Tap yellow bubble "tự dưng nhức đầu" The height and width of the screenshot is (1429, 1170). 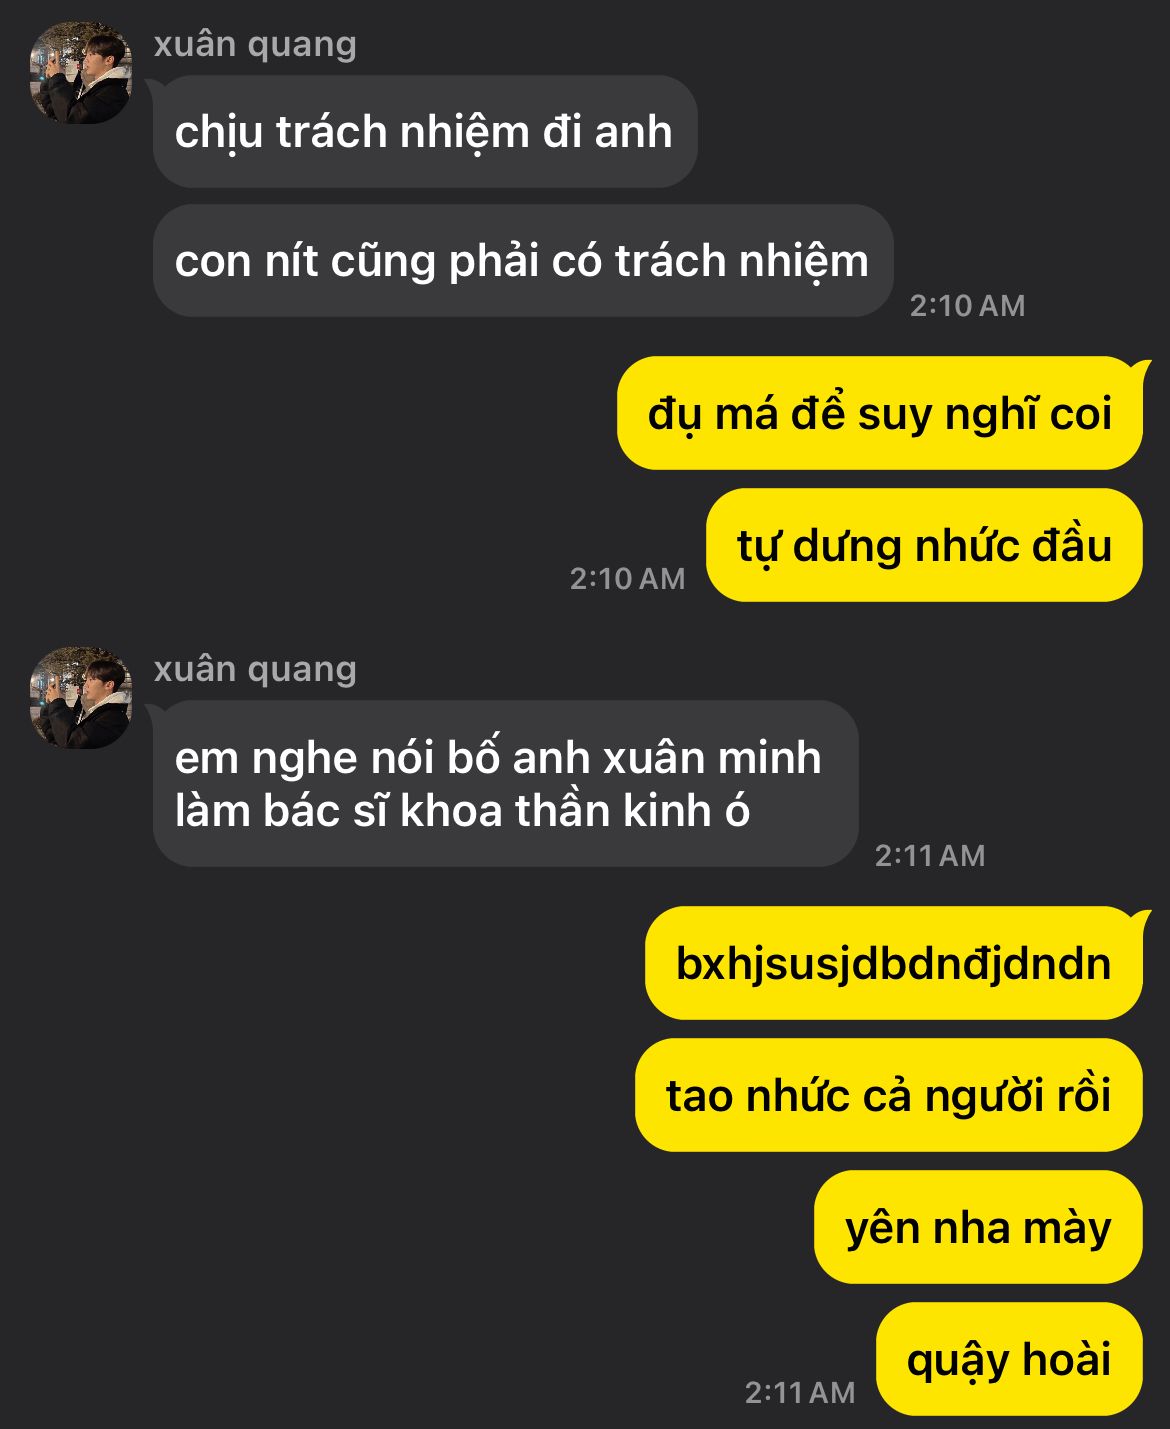925,545
